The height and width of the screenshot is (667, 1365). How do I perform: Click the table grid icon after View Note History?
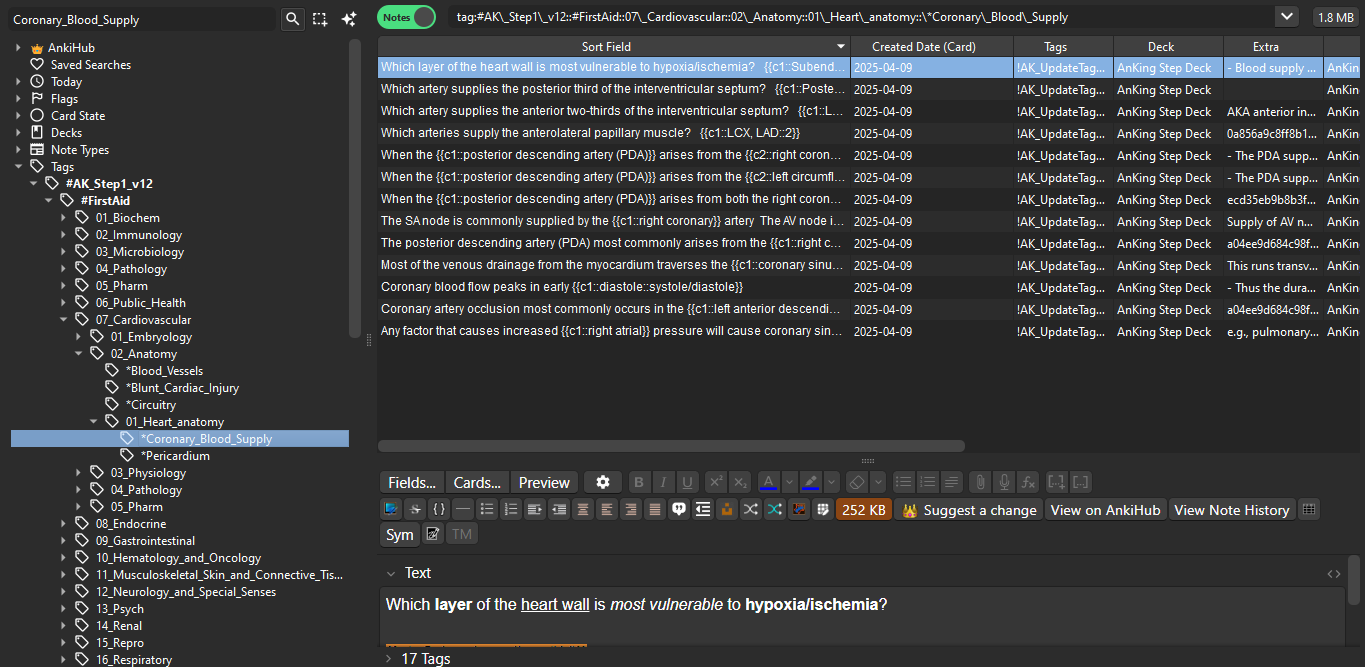coord(1309,509)
